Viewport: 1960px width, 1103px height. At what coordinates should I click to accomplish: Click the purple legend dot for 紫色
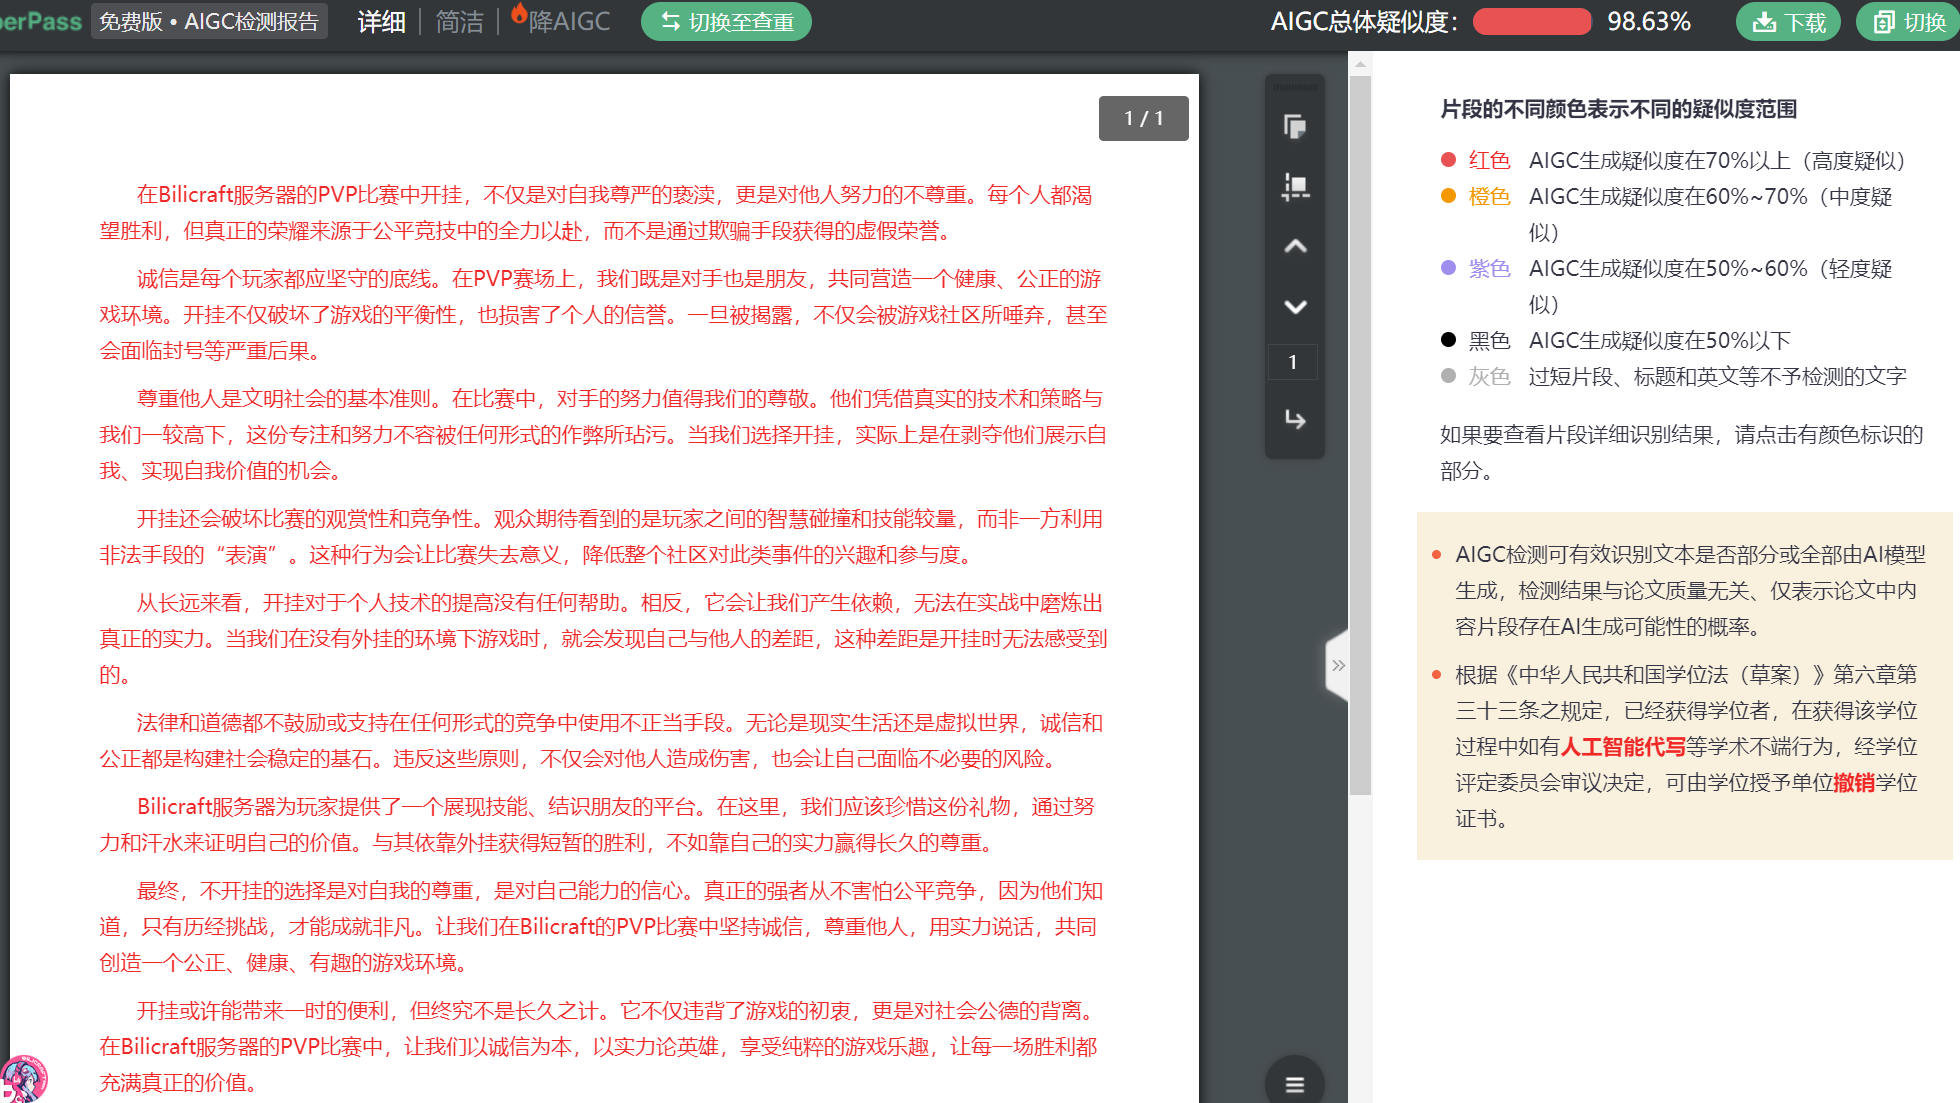(x=1448, y=267)
